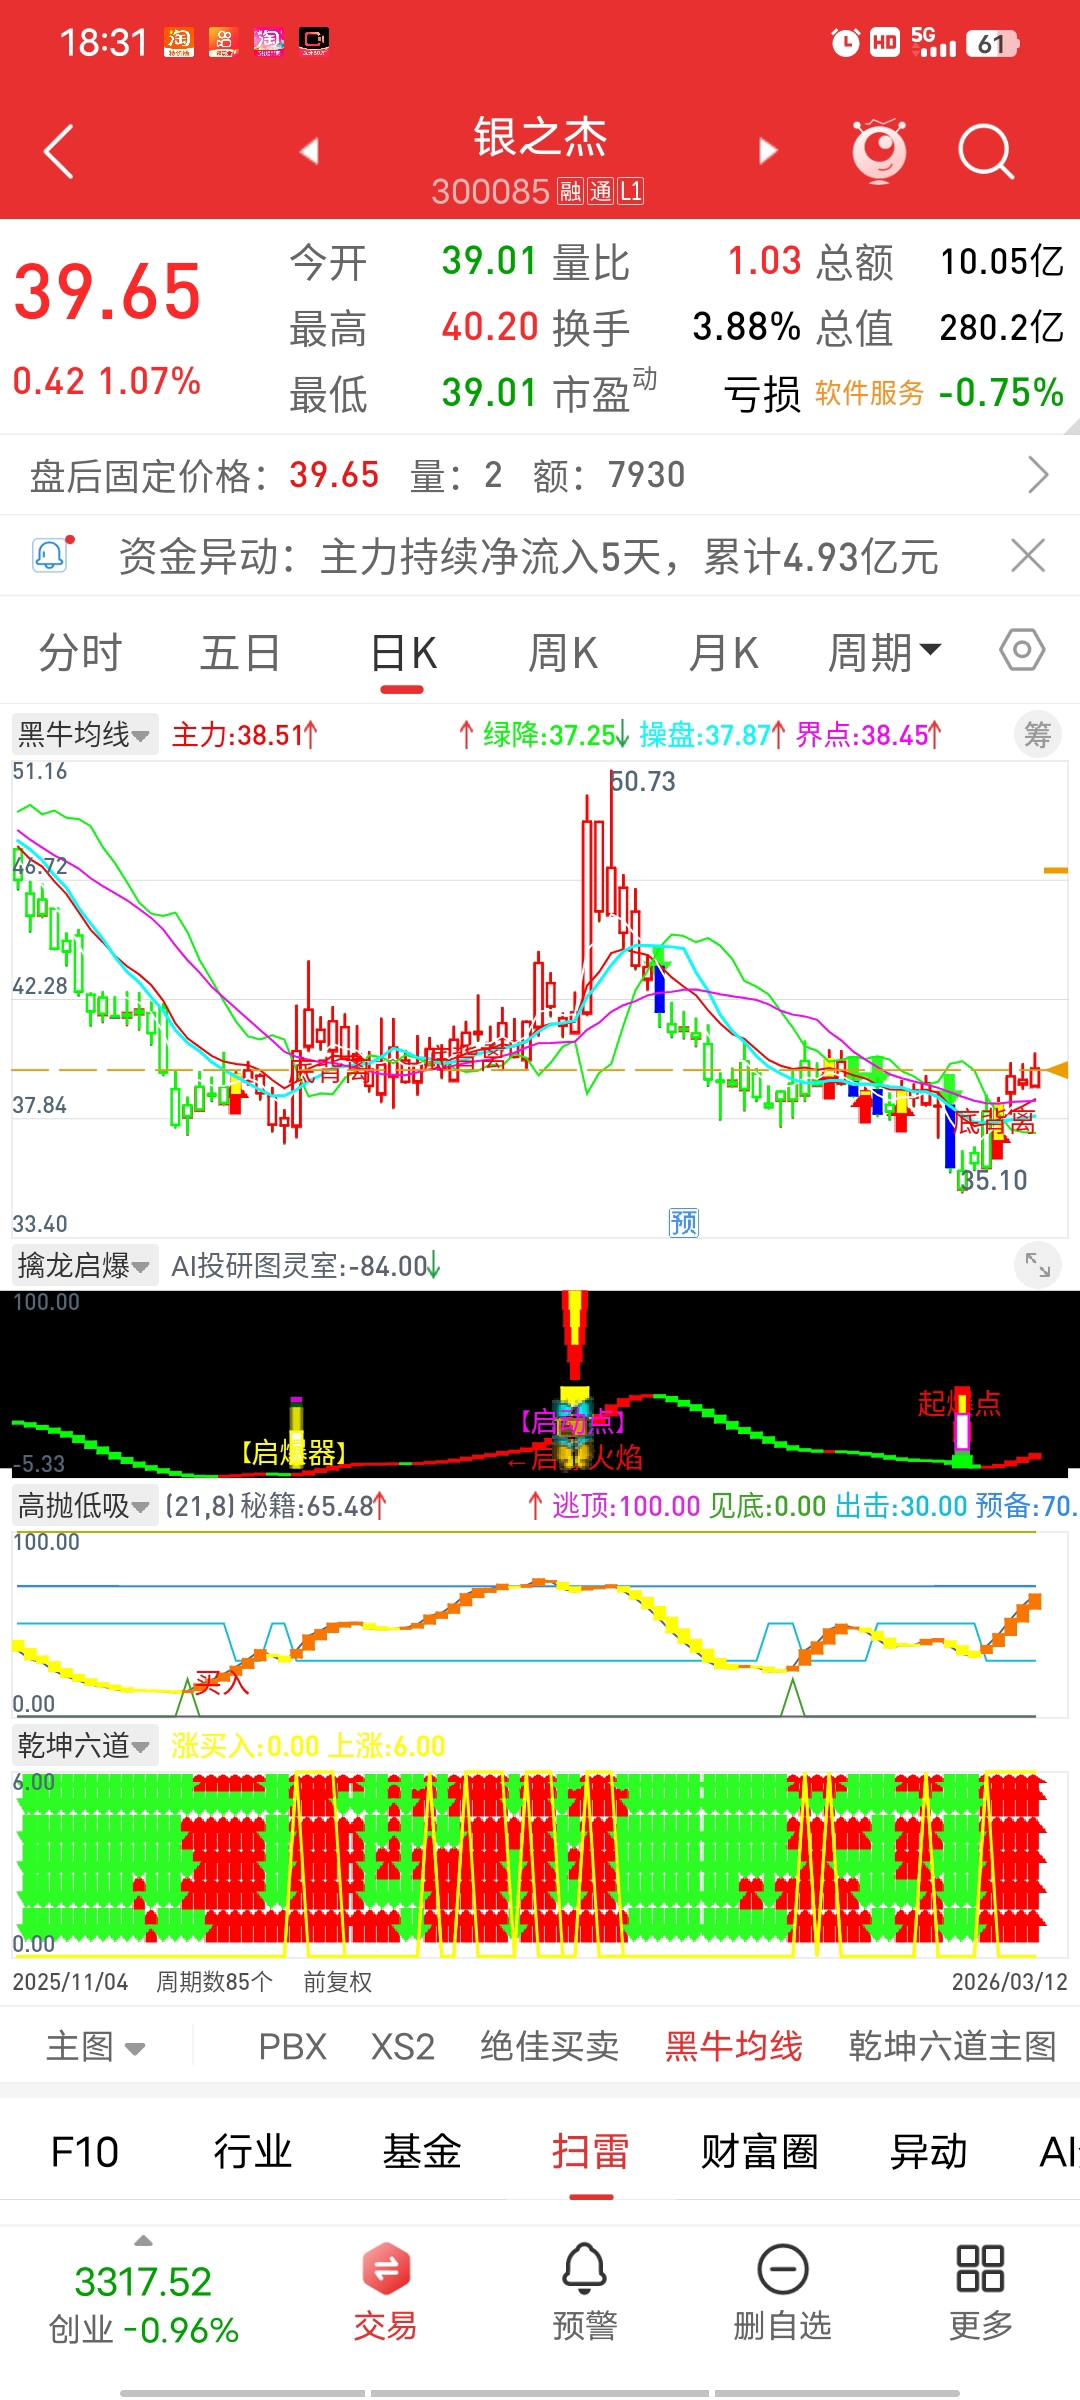This screenshot has height=2400, width=1080.
Task: Open 乾坤六道 indicator dropdown
Action: (85, 1745)
